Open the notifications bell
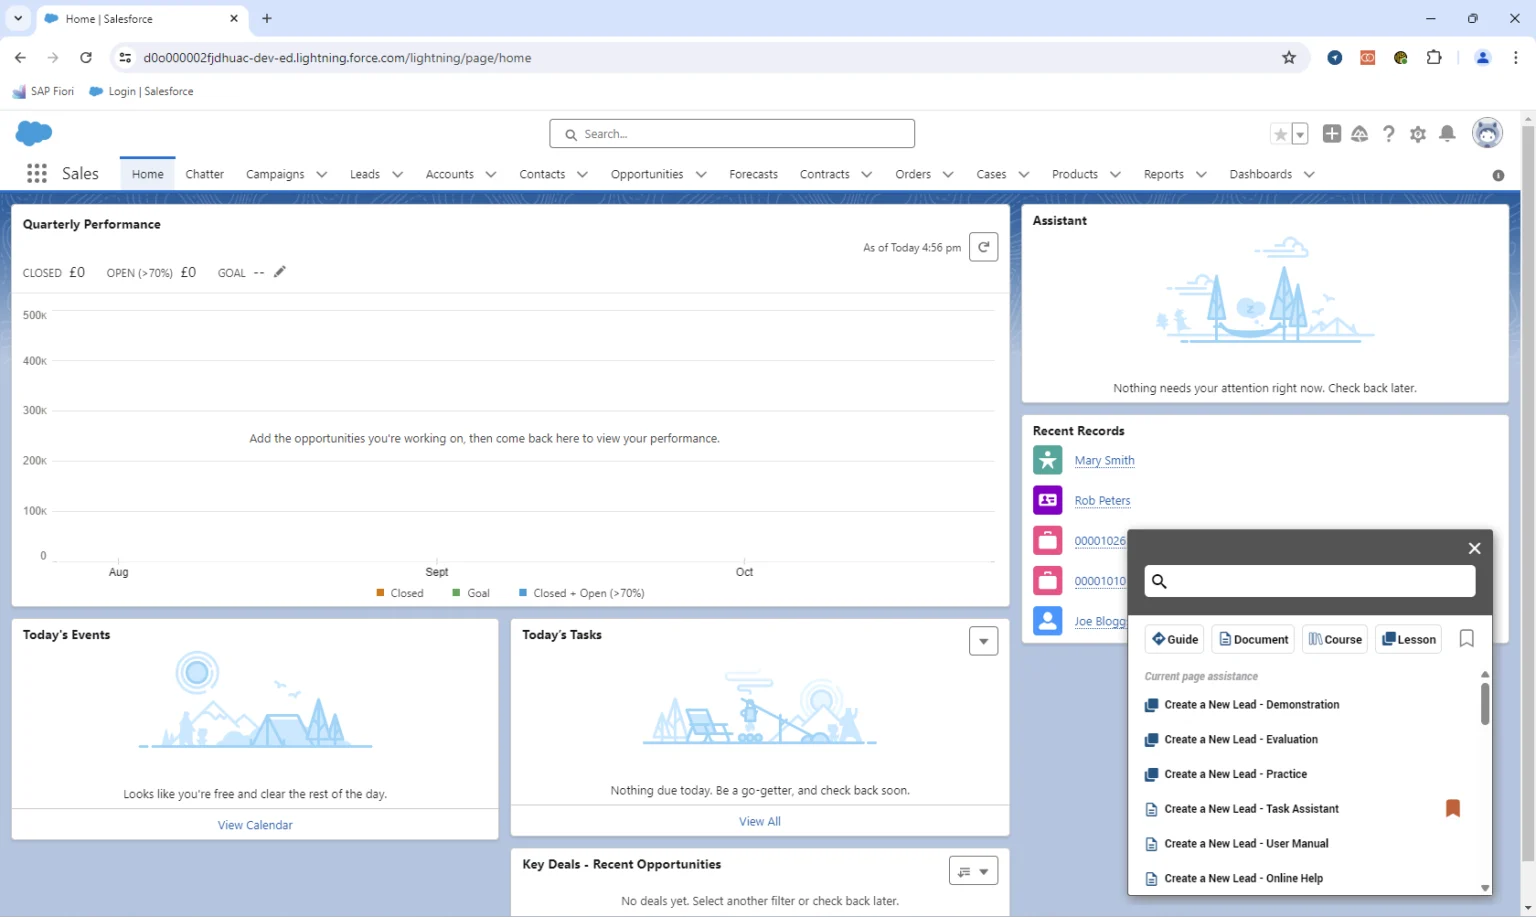This screenshot has height=917, width=1536. click(1446, 134)
